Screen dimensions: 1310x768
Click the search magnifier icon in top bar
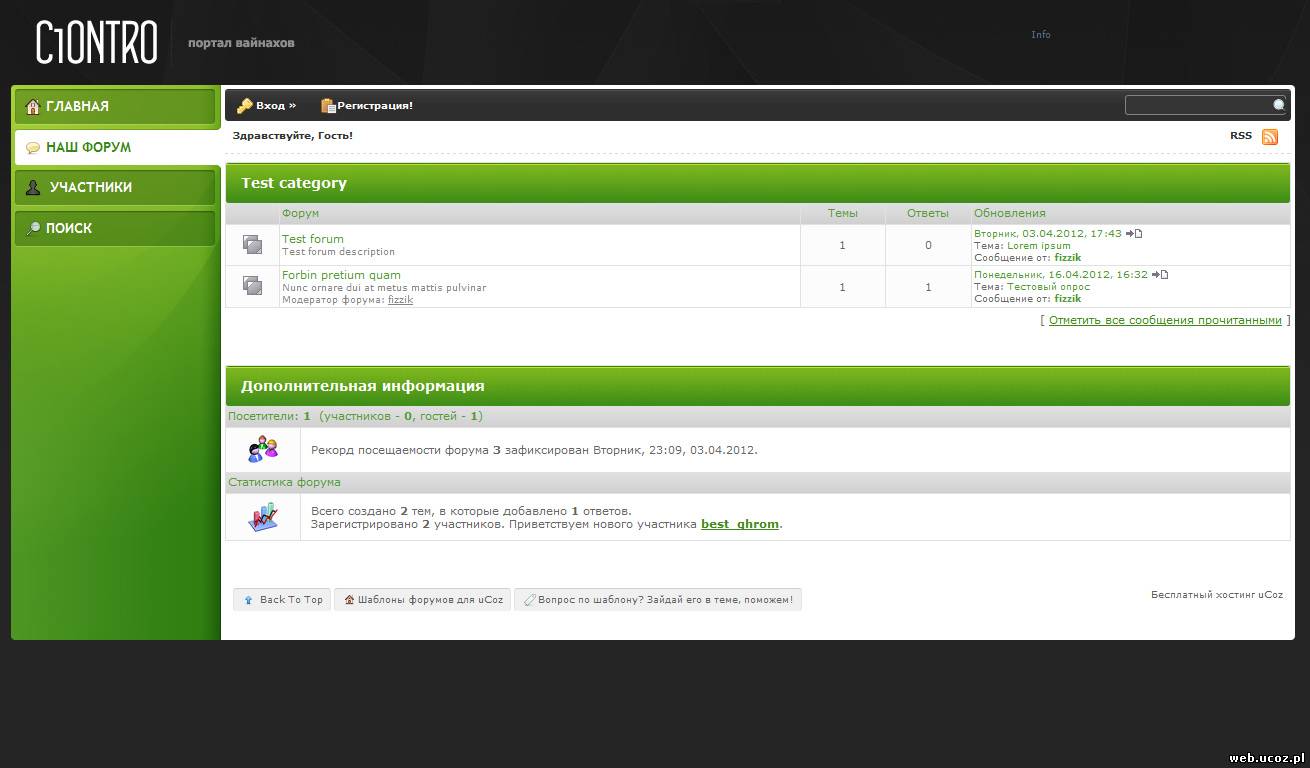click(x=1278, y=105)
